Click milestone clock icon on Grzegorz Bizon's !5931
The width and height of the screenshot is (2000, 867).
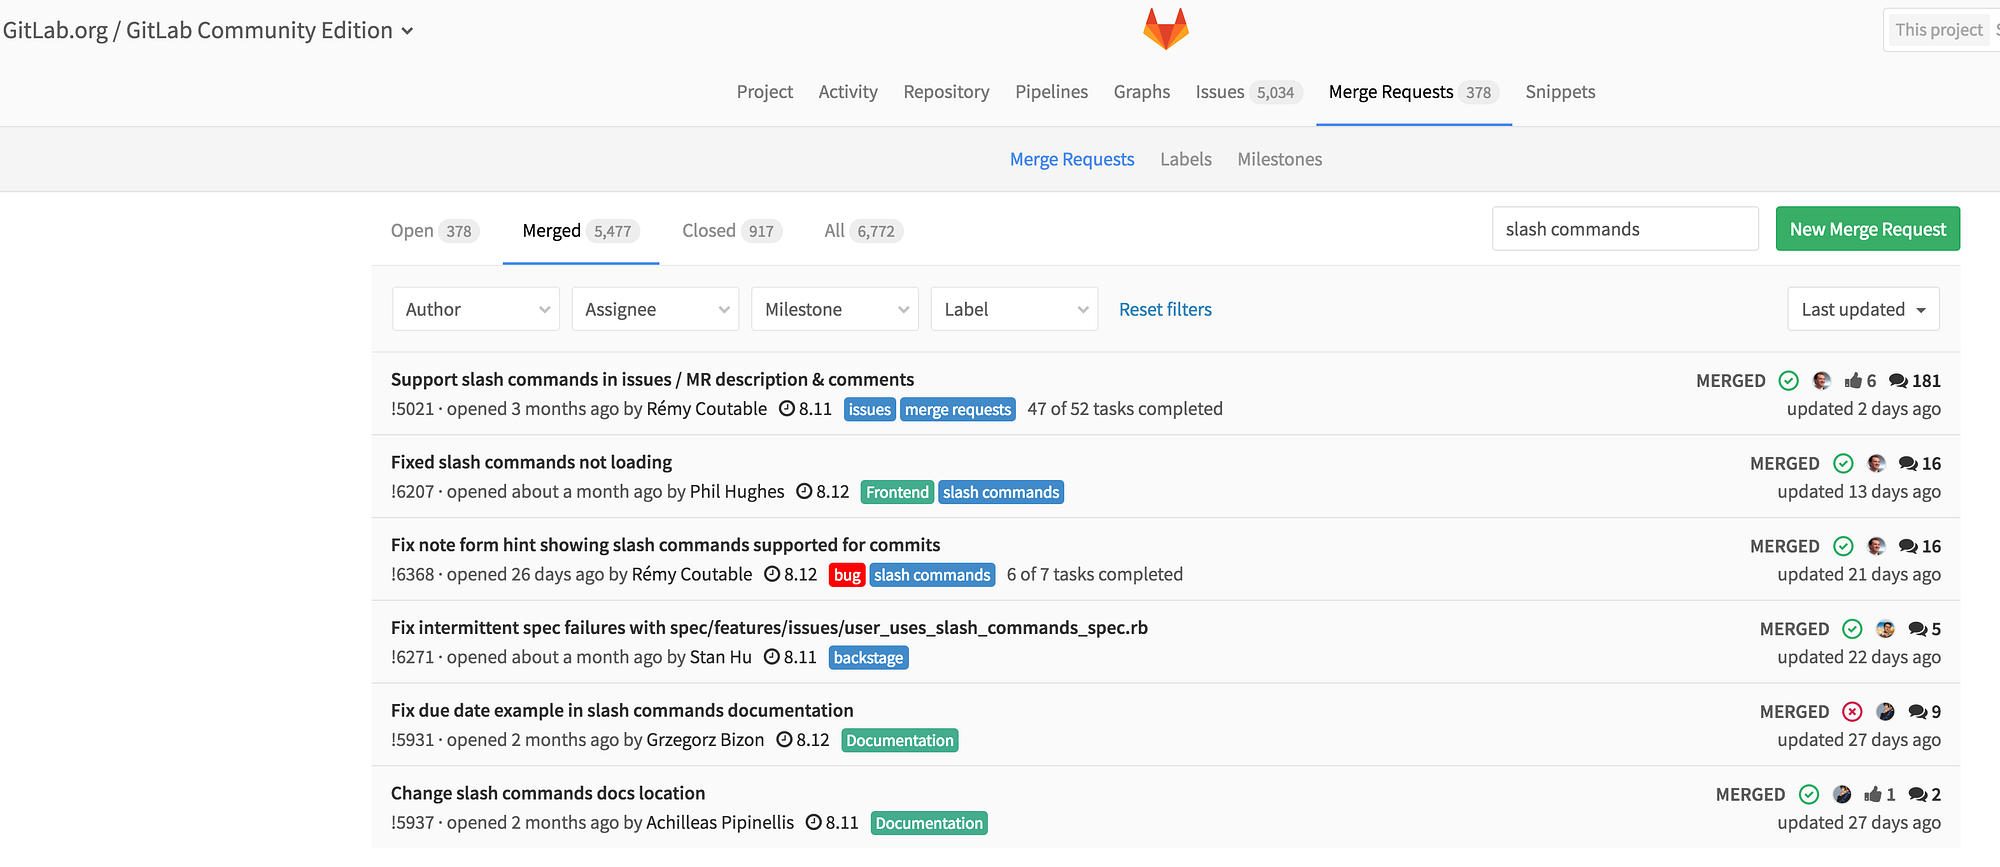pyautogui.click(x=784, y=740)
